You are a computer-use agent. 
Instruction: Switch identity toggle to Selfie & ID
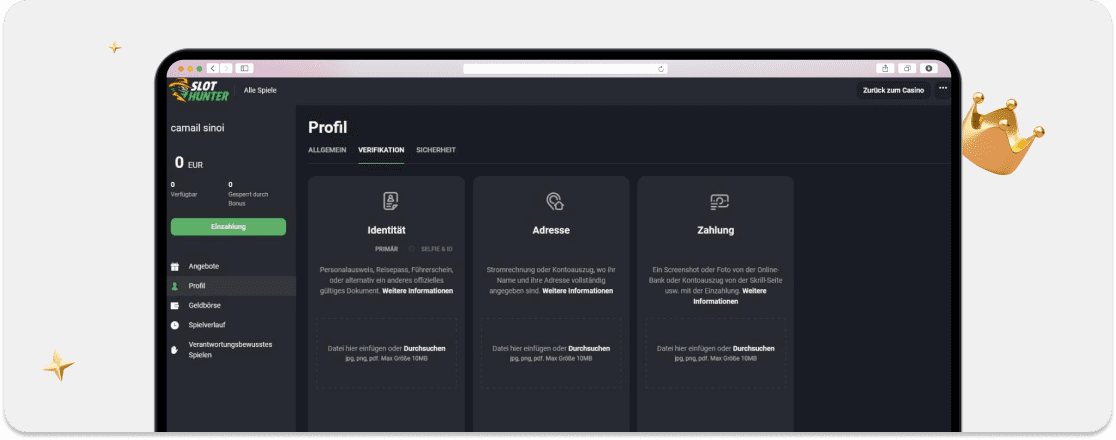436,248
